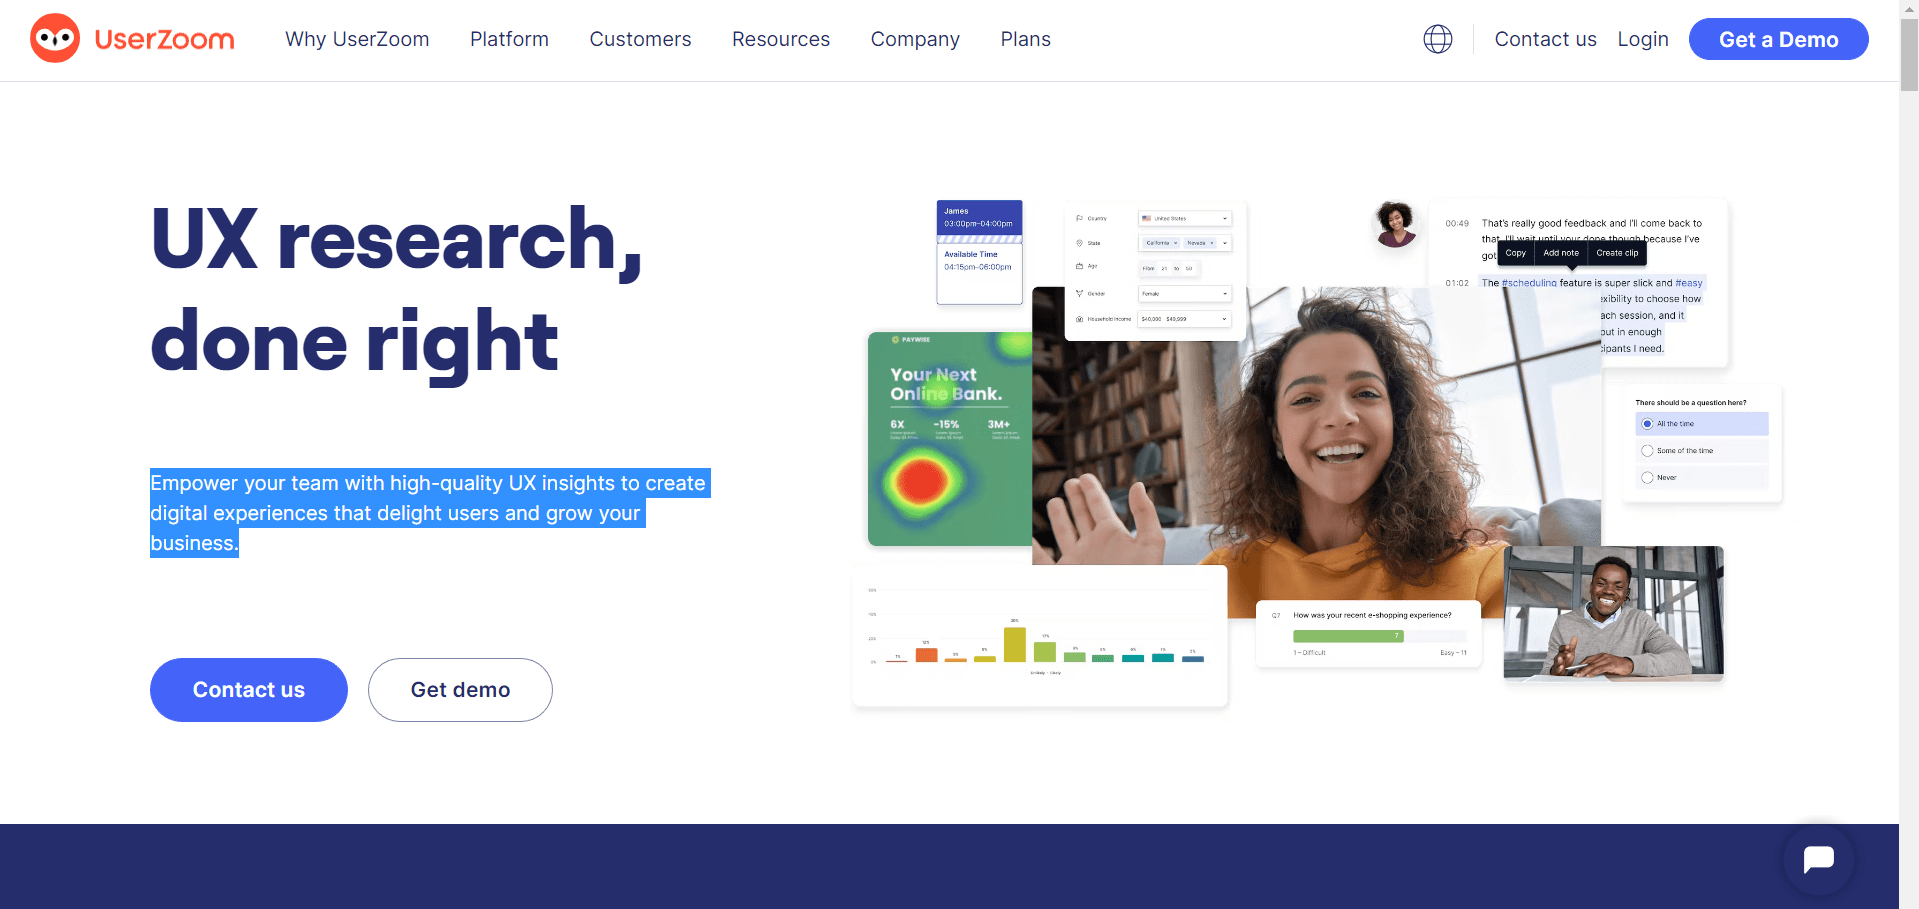This screenshot has height=909, width=1919.
Task: Open the chat bubble widget
Action: tap(1818, 859)
